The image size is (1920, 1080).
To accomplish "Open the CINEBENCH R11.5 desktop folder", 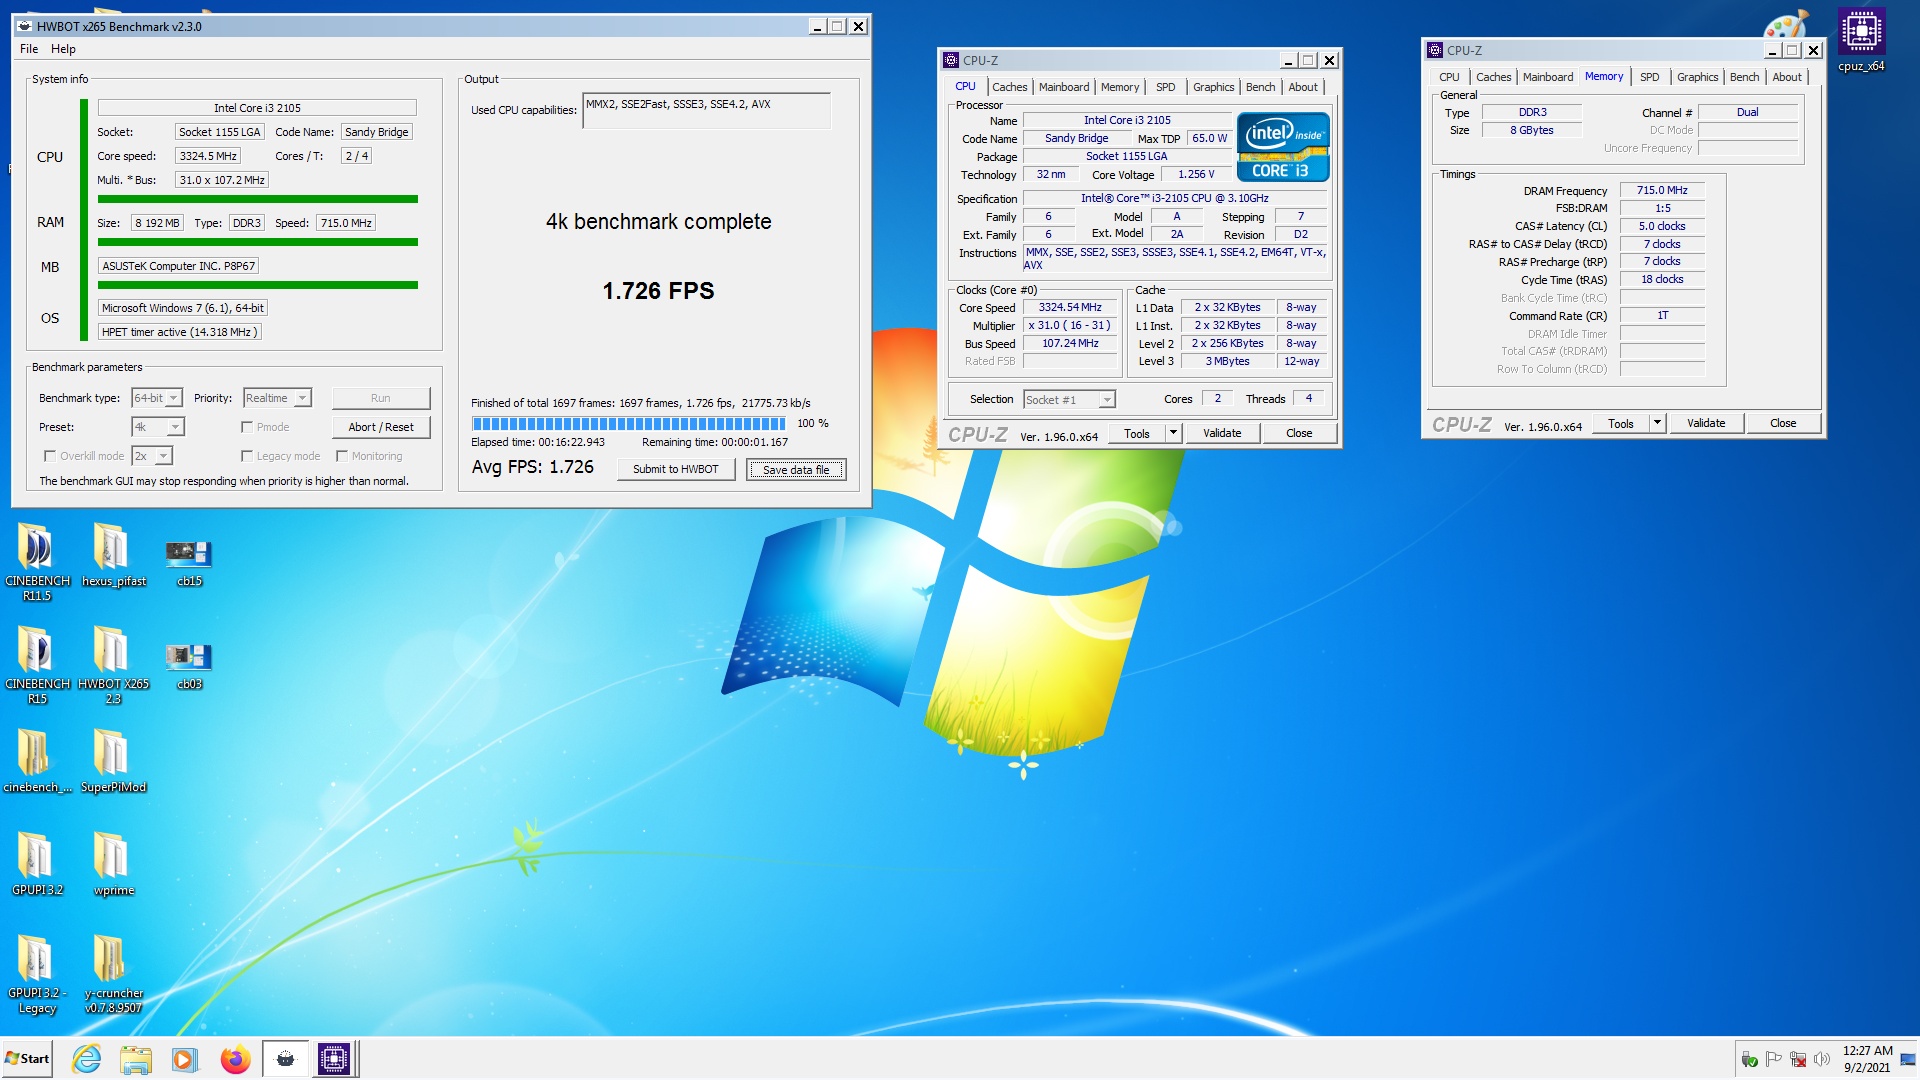I will coord(37,561).
